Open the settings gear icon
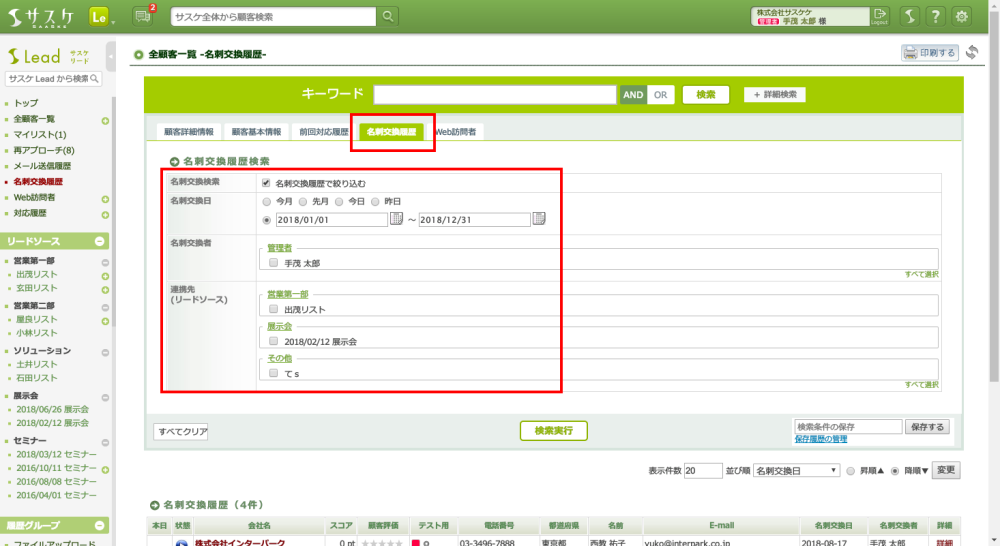Image resolution: width=1000 pixels, height=546 pixels. coord(962,17)
